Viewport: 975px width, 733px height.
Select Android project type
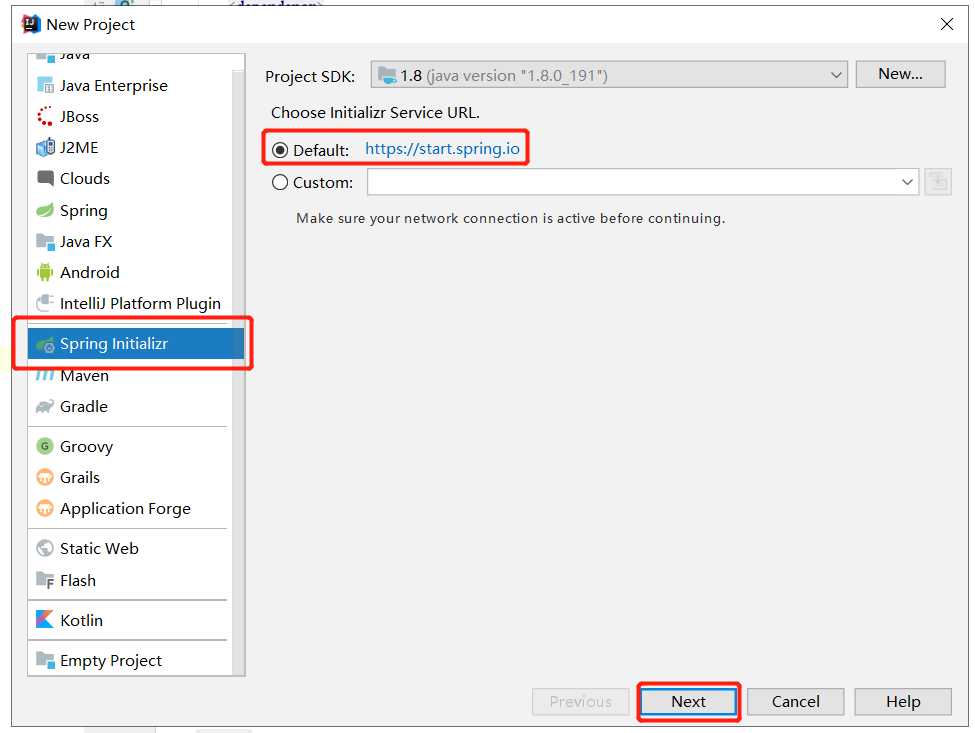(x=130, y=272)
